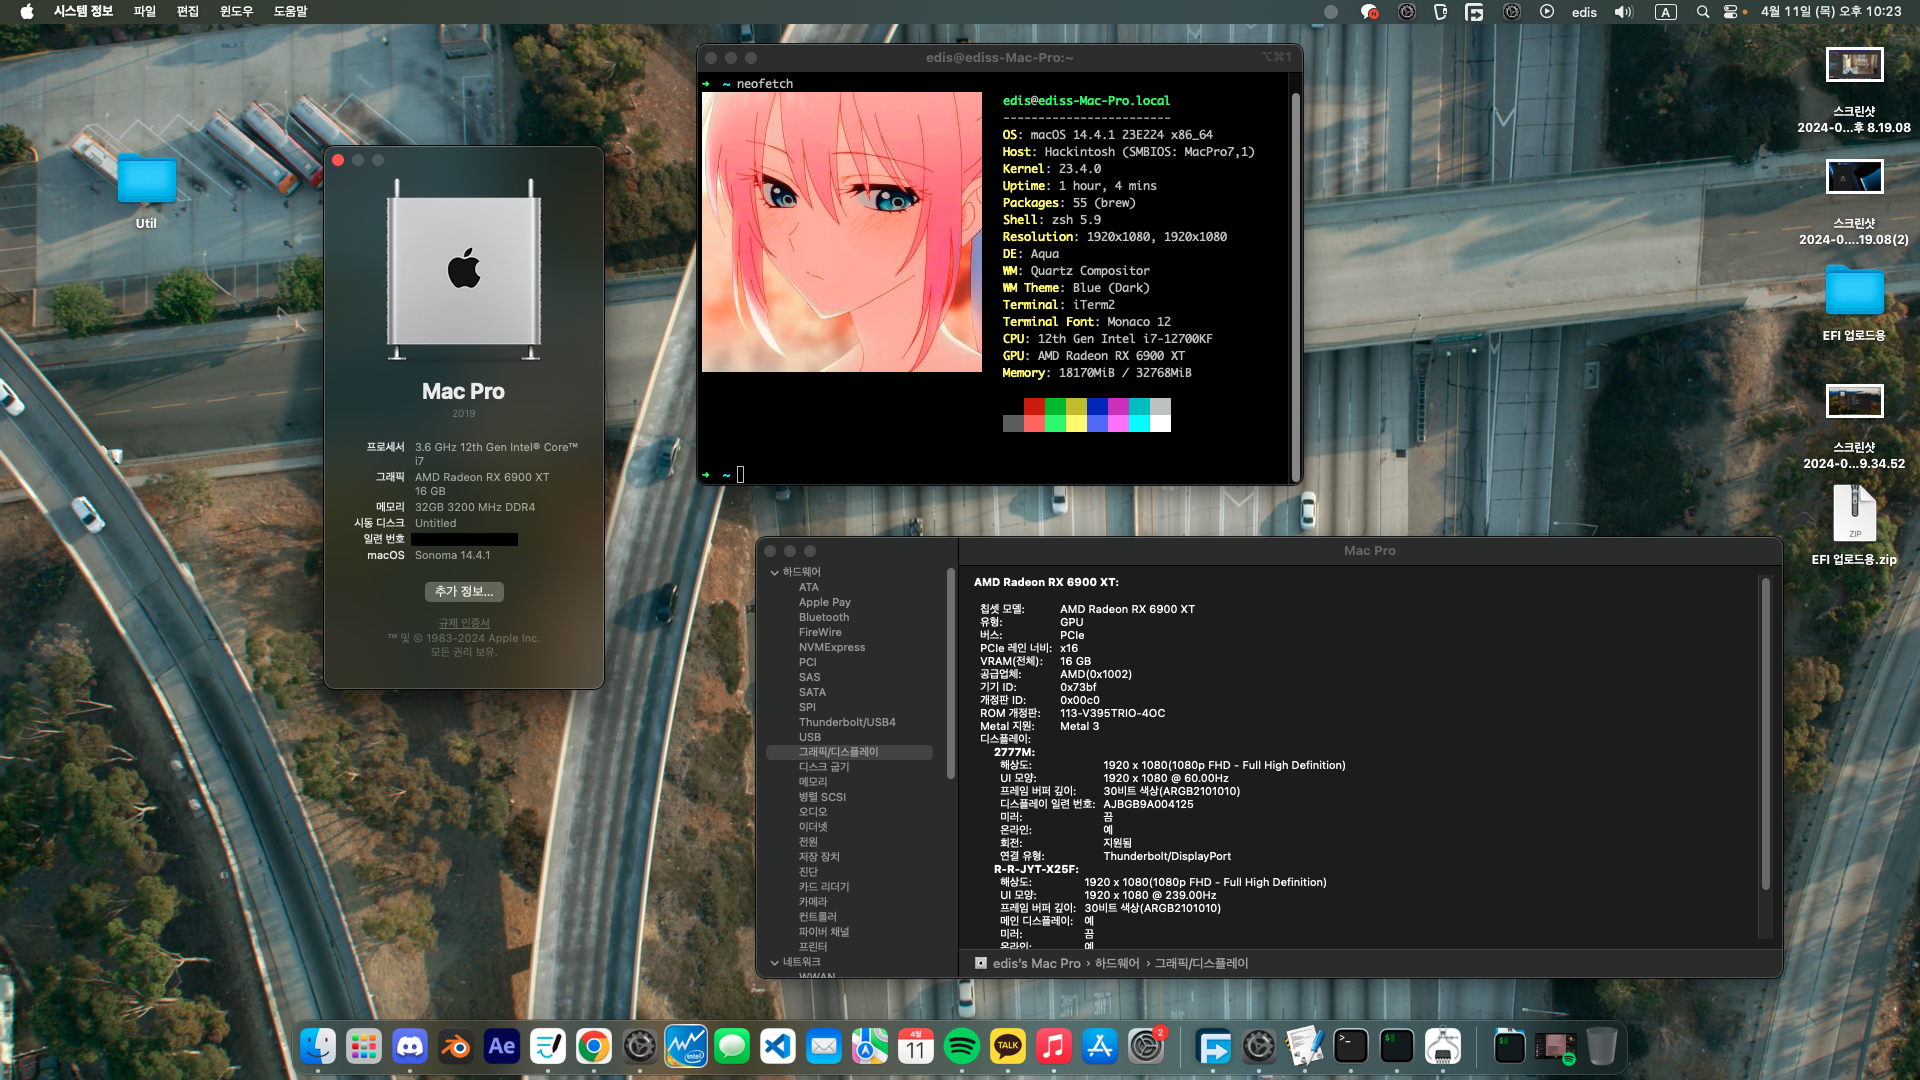Open the Now Playing icon in menu bar
This screenshot has height=1080, width=1920.
[1547, 12]
